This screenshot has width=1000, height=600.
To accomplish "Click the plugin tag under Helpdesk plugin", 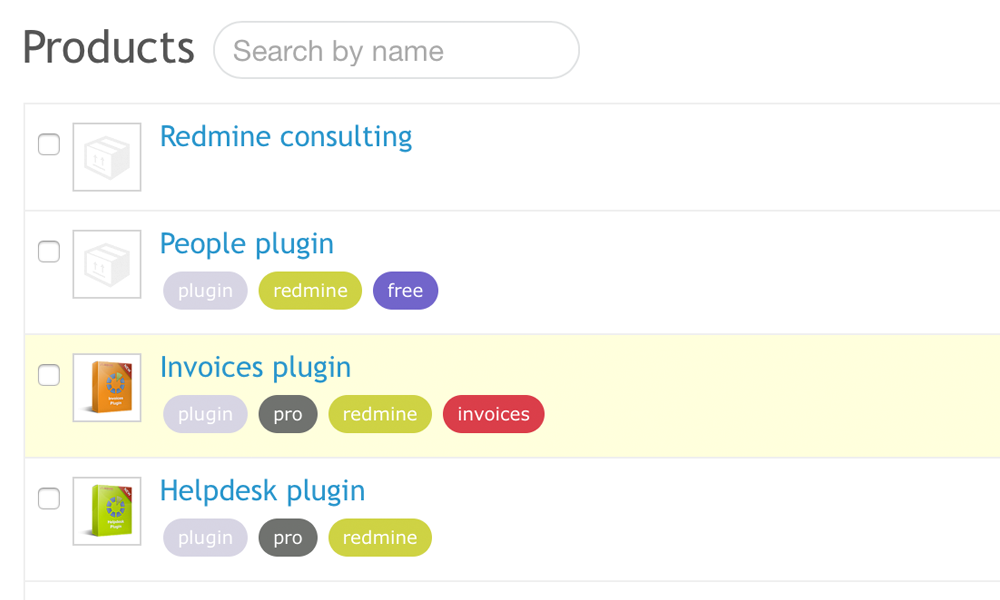I will click(205, 538).
